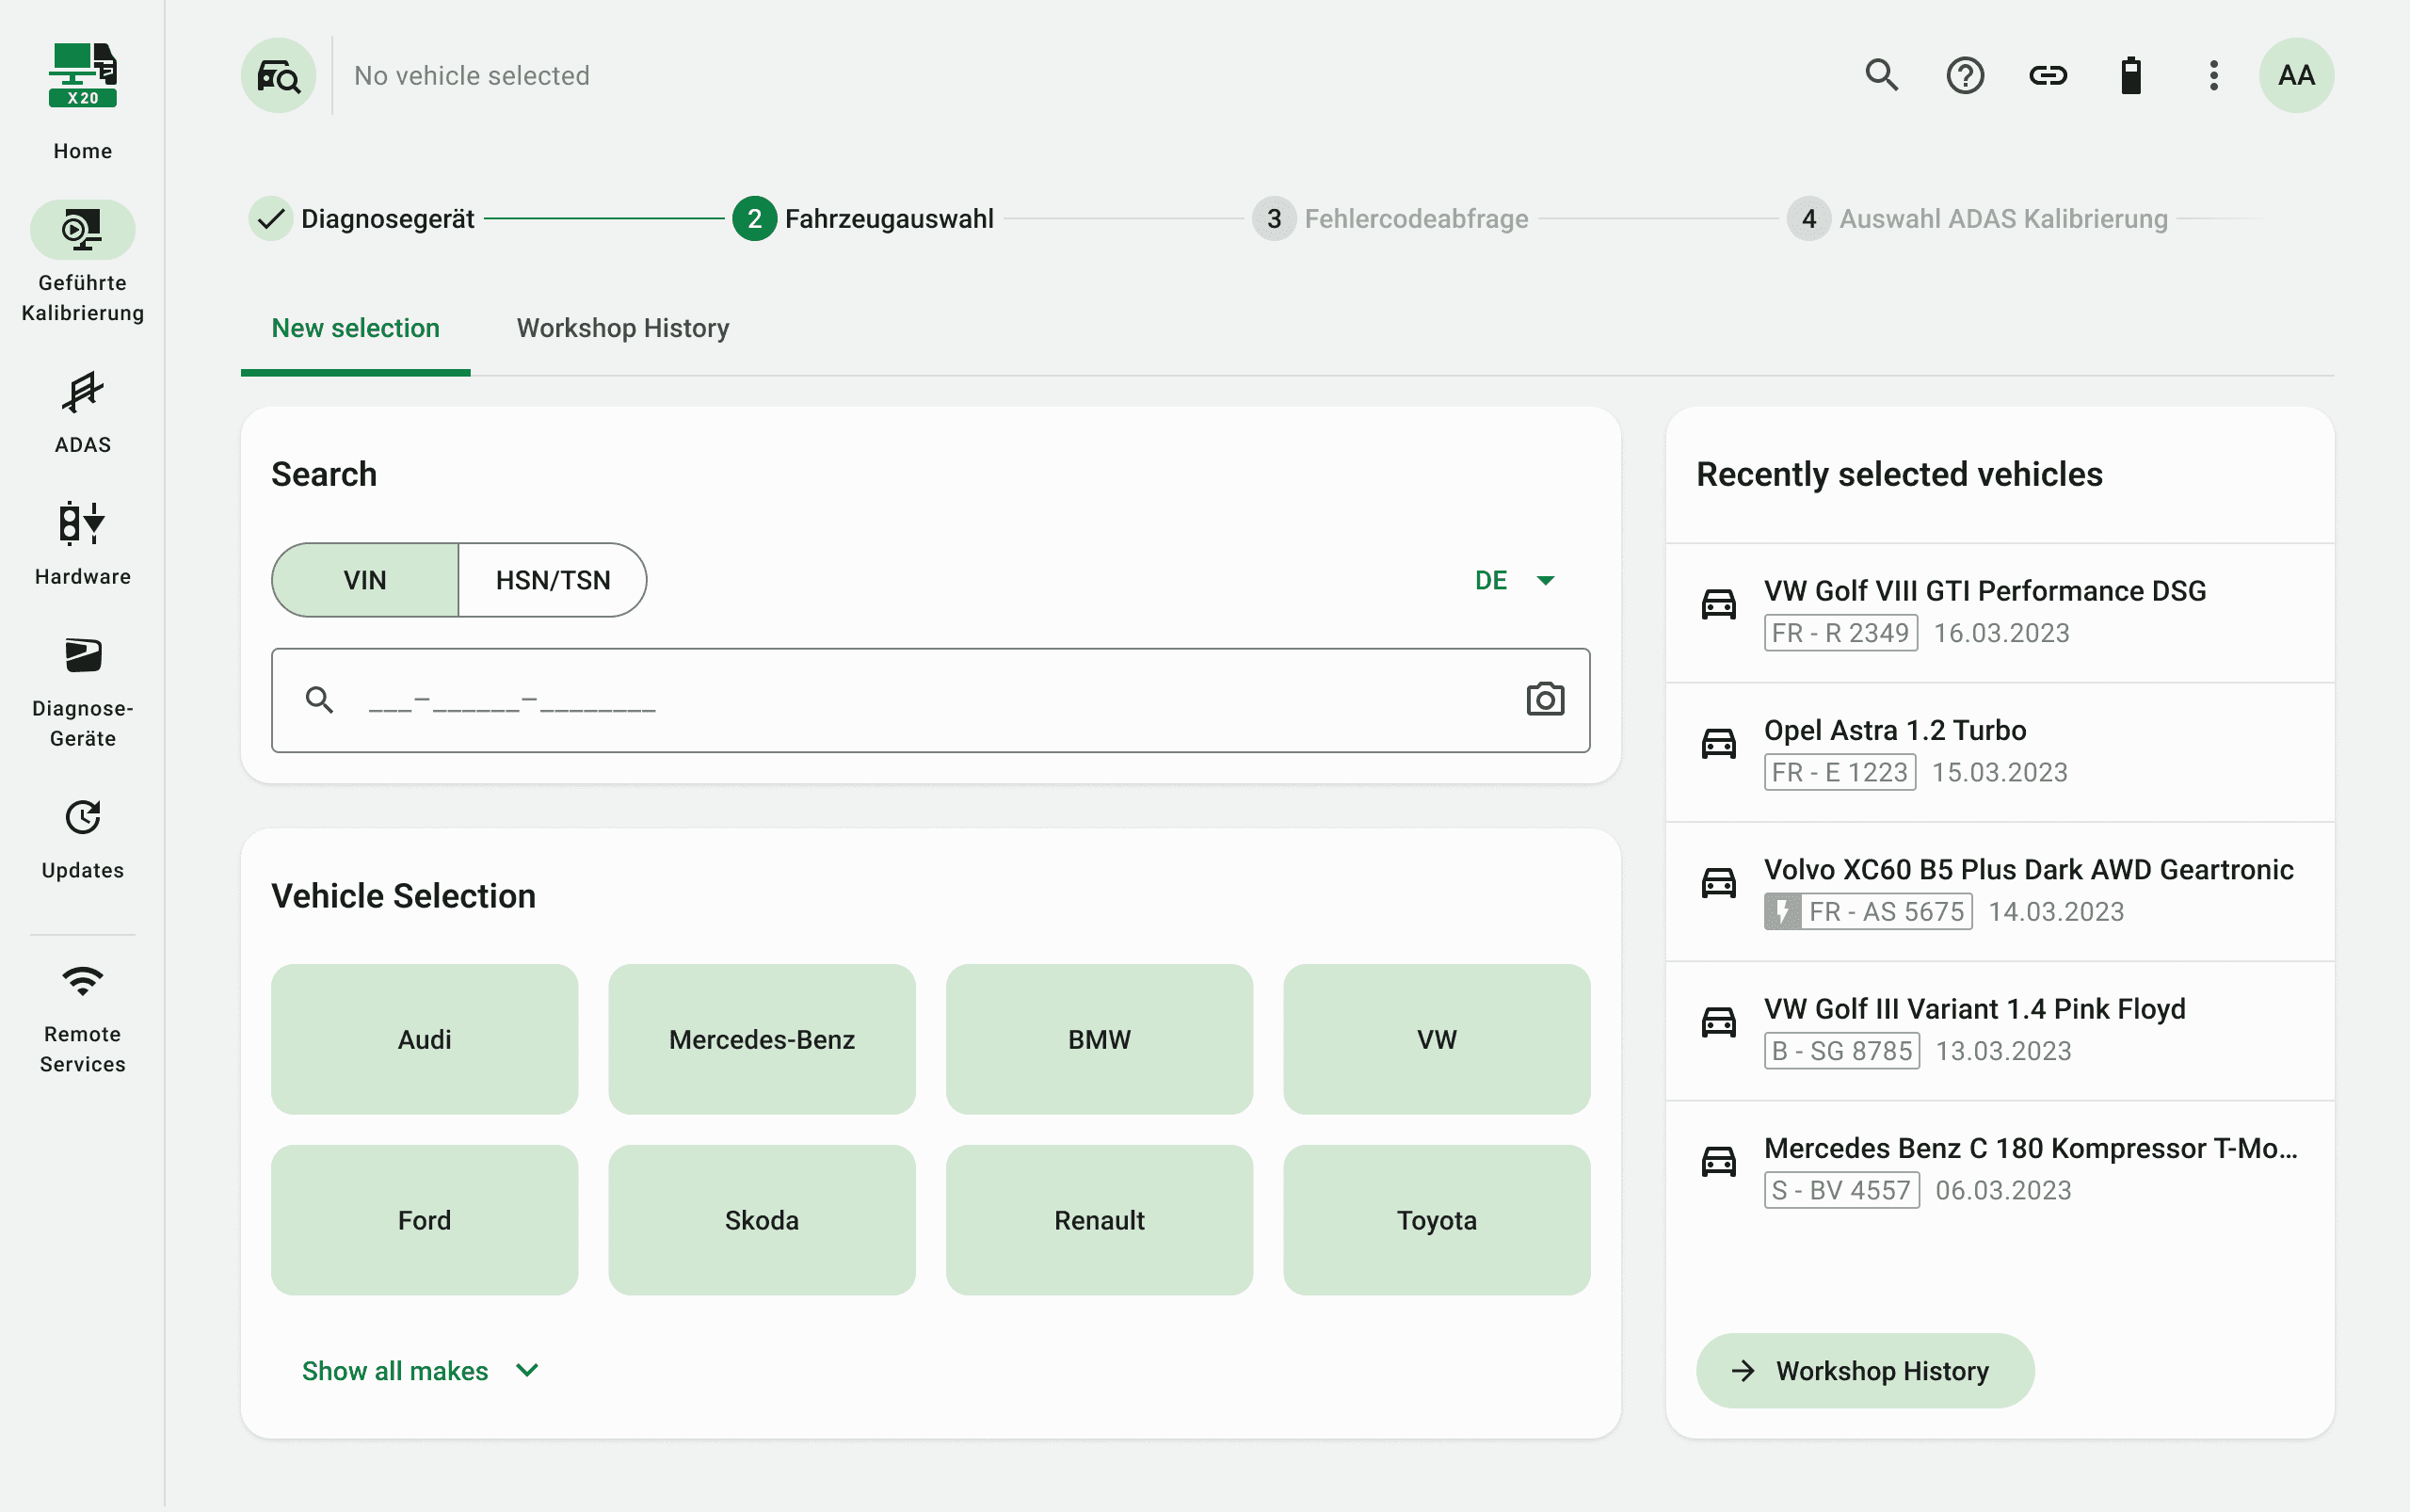The image size is (2410, 1512).
Task: Switch to the New selection tab
Action: [x=356, y=328]
